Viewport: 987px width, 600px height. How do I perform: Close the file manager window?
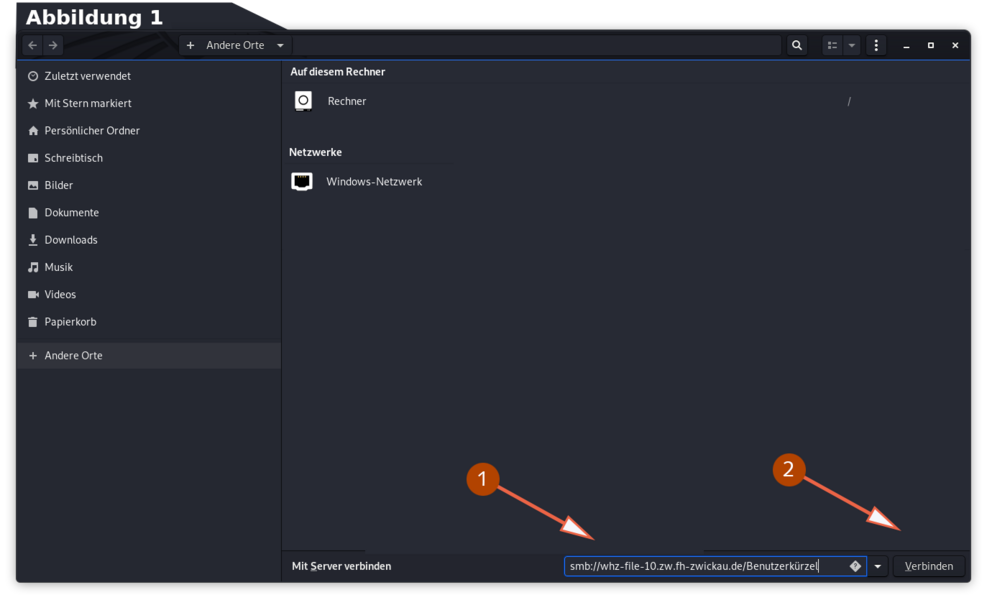[x=955, y=45]
